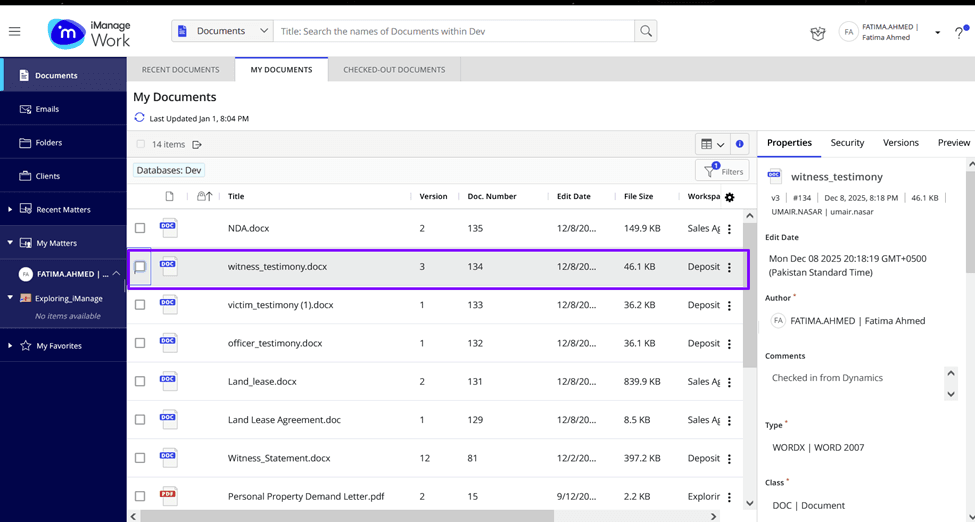975x522 pixels.
Task: Expand the Recent Matters section
Action: tap(10, 210)
